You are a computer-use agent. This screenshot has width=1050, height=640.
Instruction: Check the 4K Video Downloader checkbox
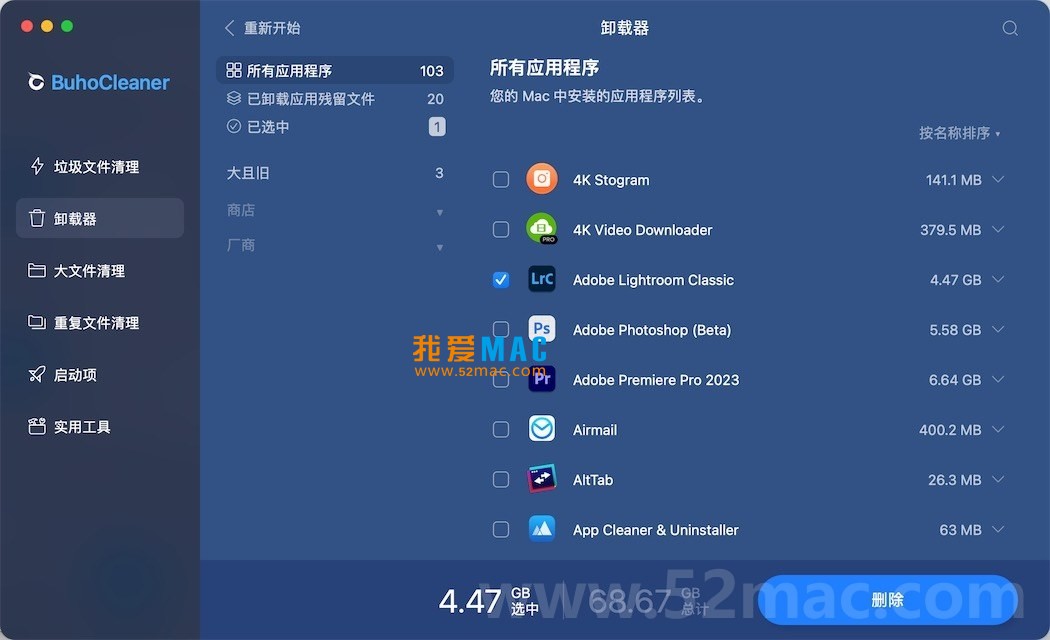click(x=501, y=230)
